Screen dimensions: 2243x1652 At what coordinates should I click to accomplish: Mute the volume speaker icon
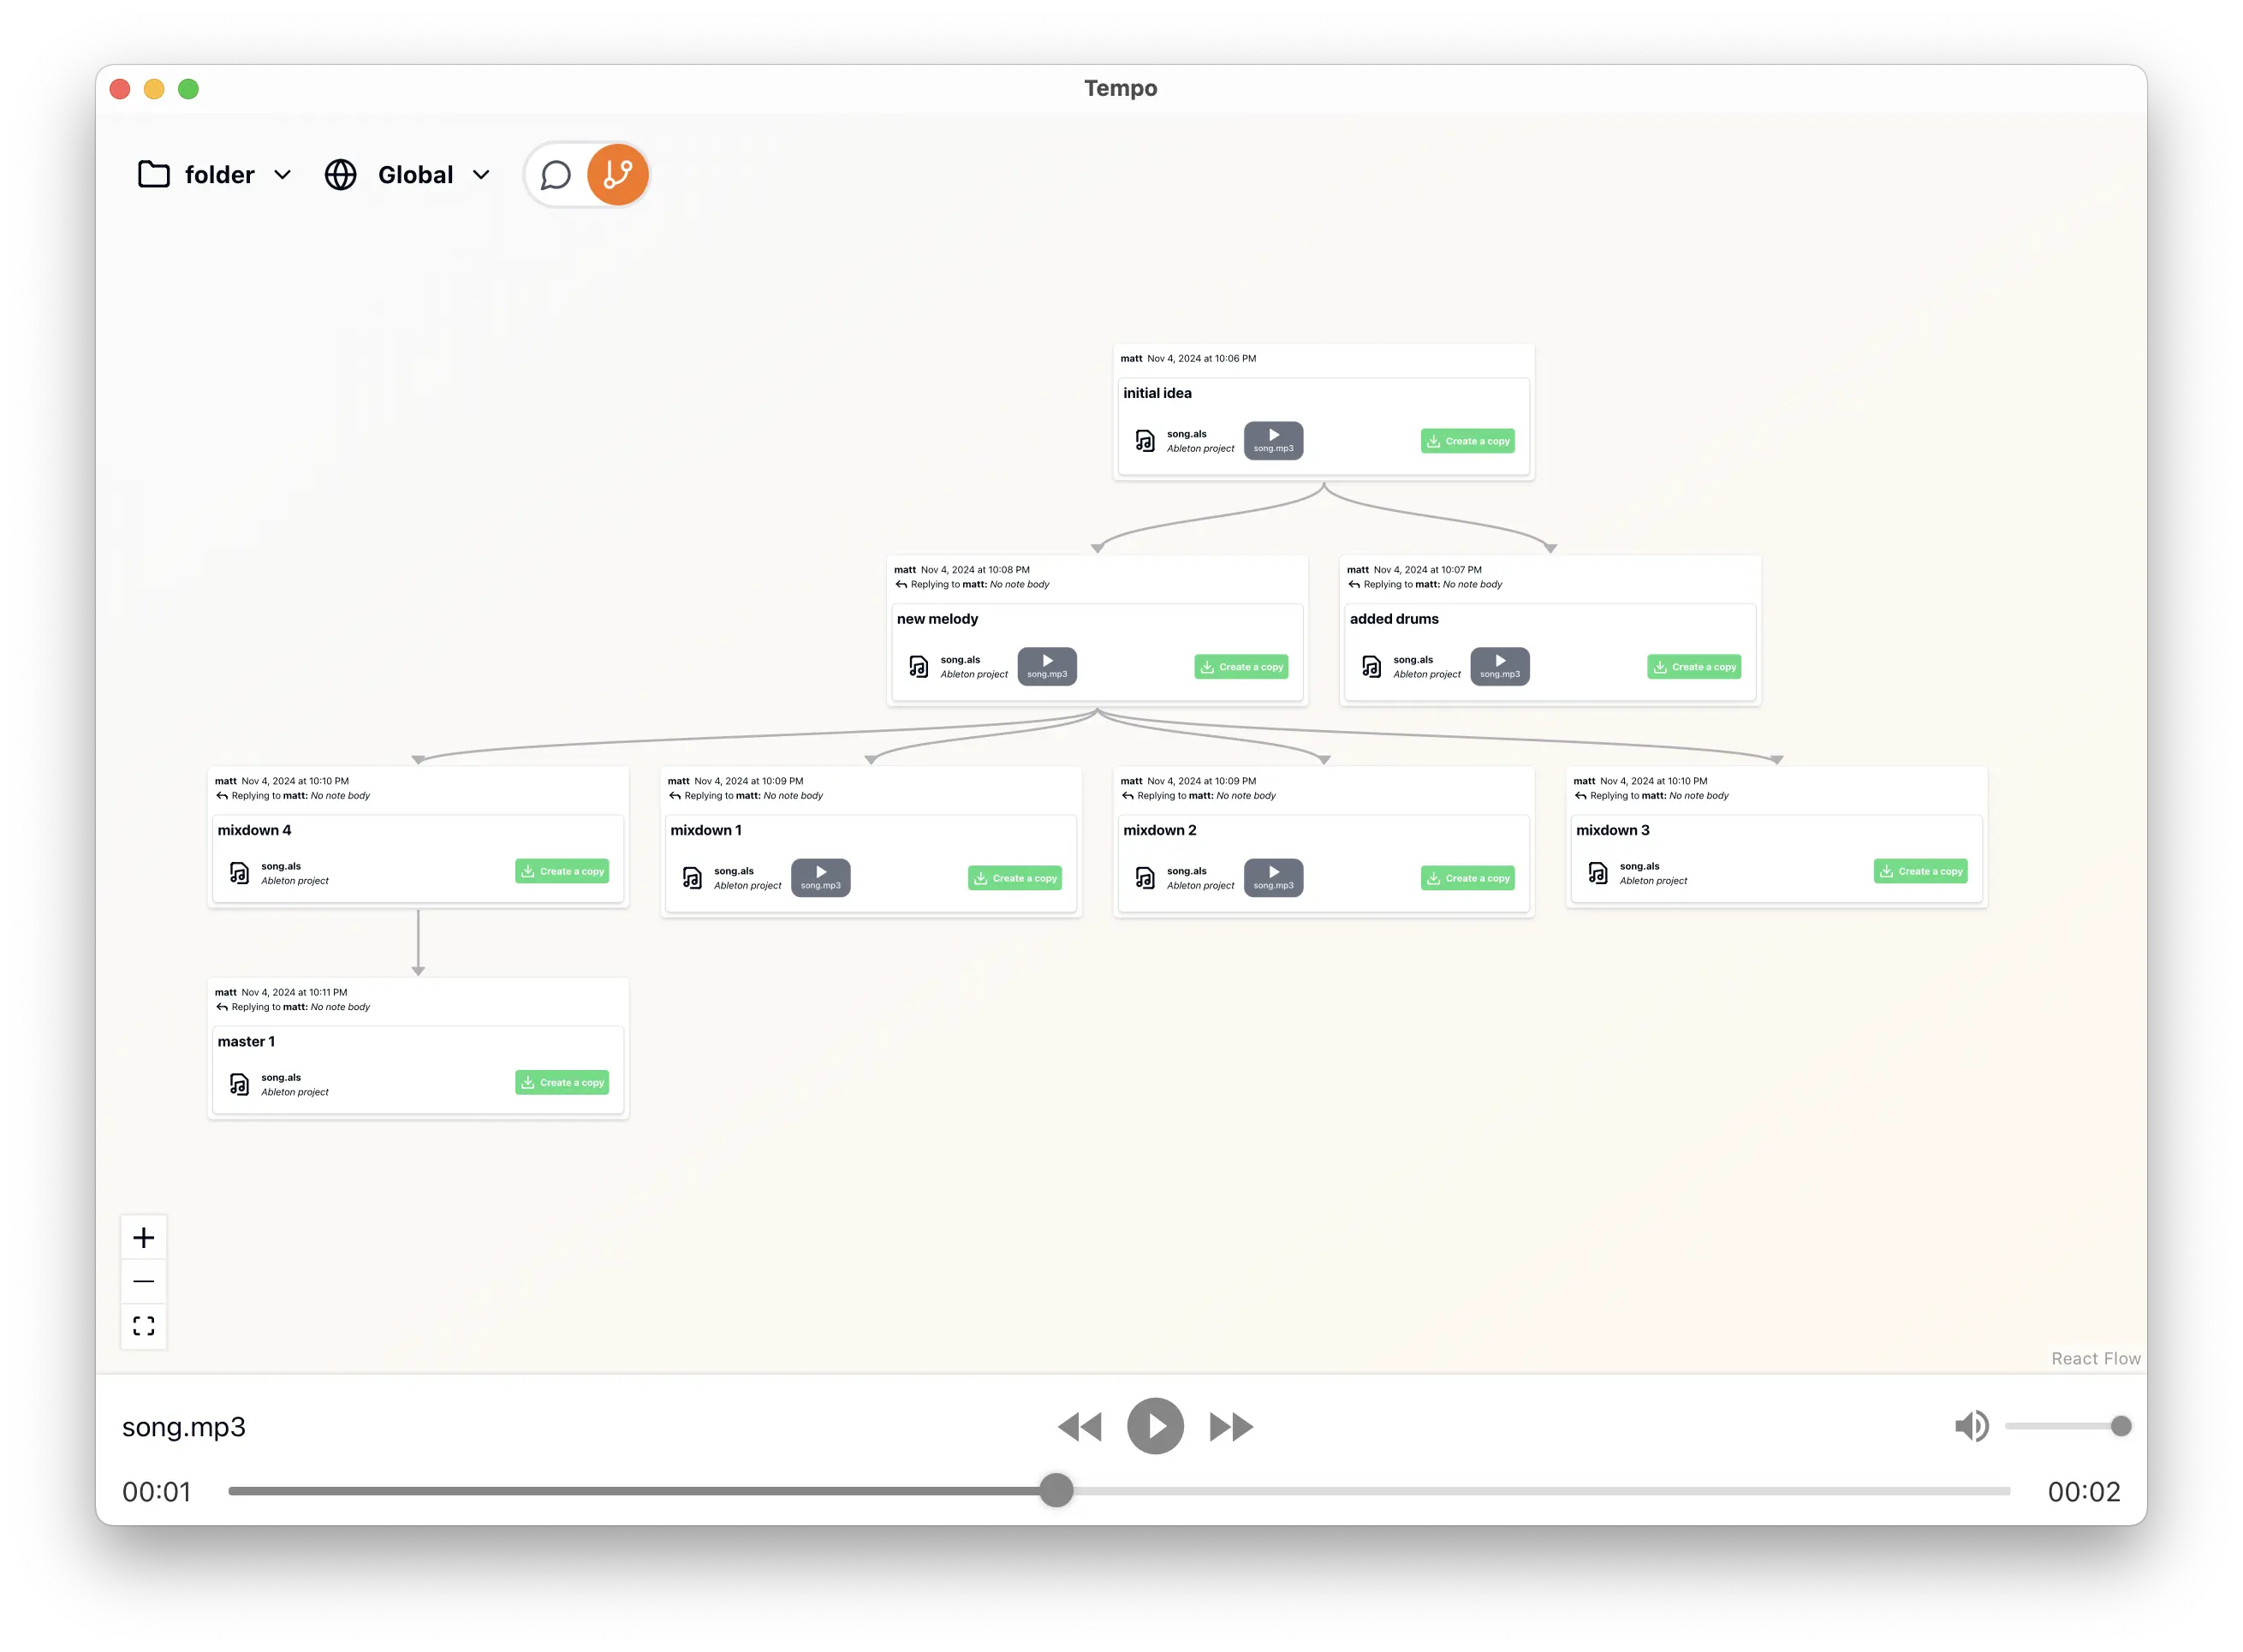[1971, 1426]
